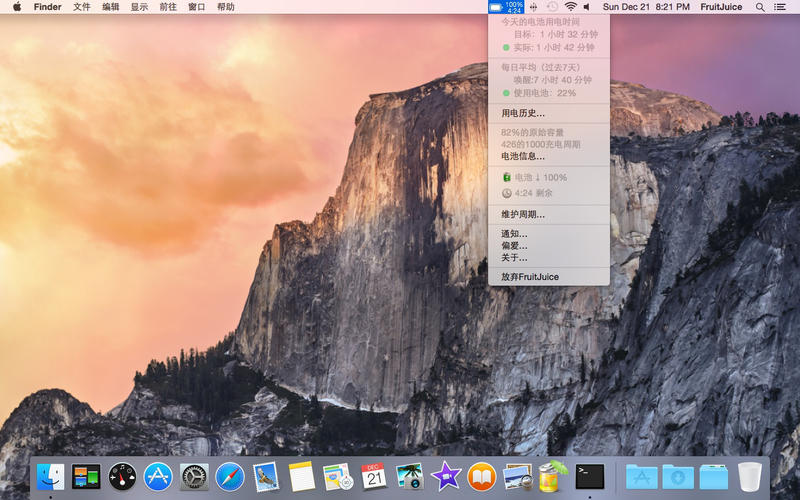Open the yellow Notes app

pyautogui.click(x=302, y=477)
